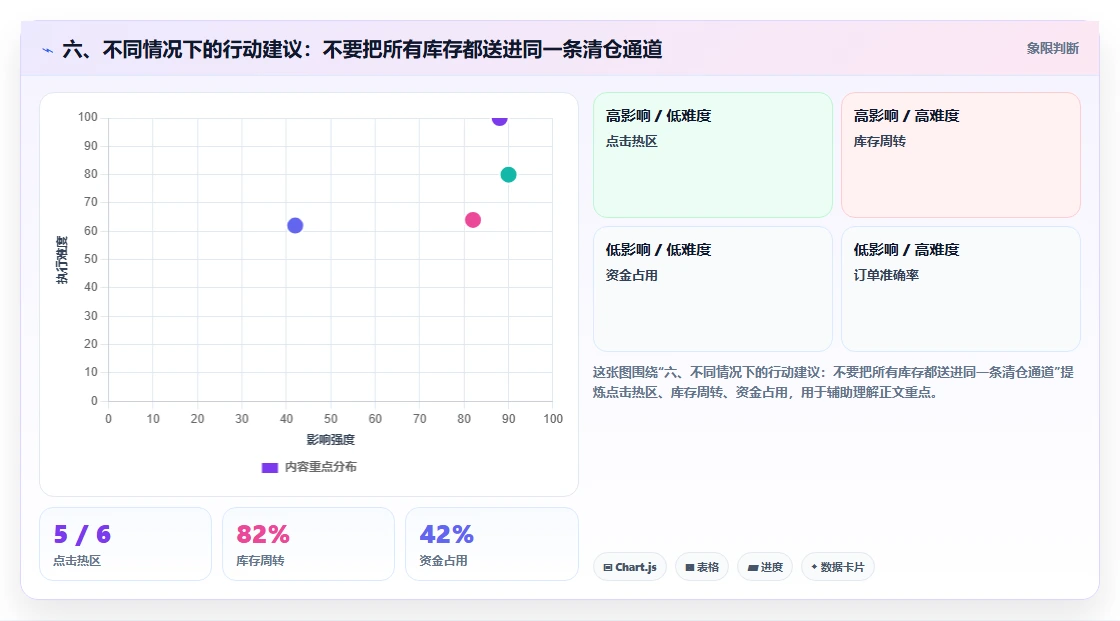Click the section title 六、不同情况下的行动建议
The width and height of the screenshot is (1120, 621).
pos(362,49)
